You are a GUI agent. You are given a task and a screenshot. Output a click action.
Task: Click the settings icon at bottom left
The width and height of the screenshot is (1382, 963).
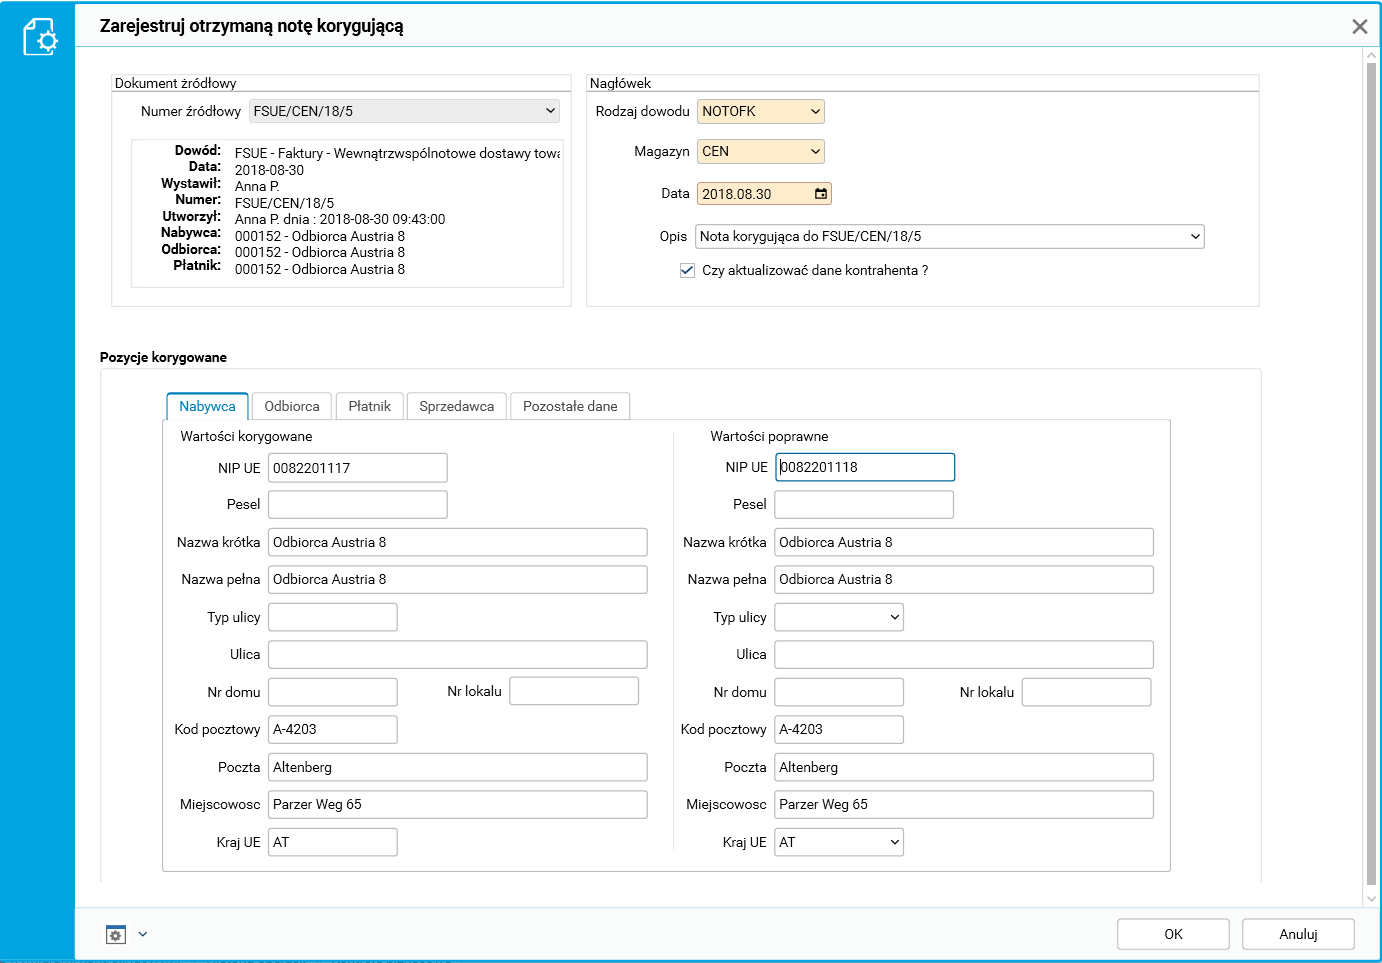click(x=116, y=934)
